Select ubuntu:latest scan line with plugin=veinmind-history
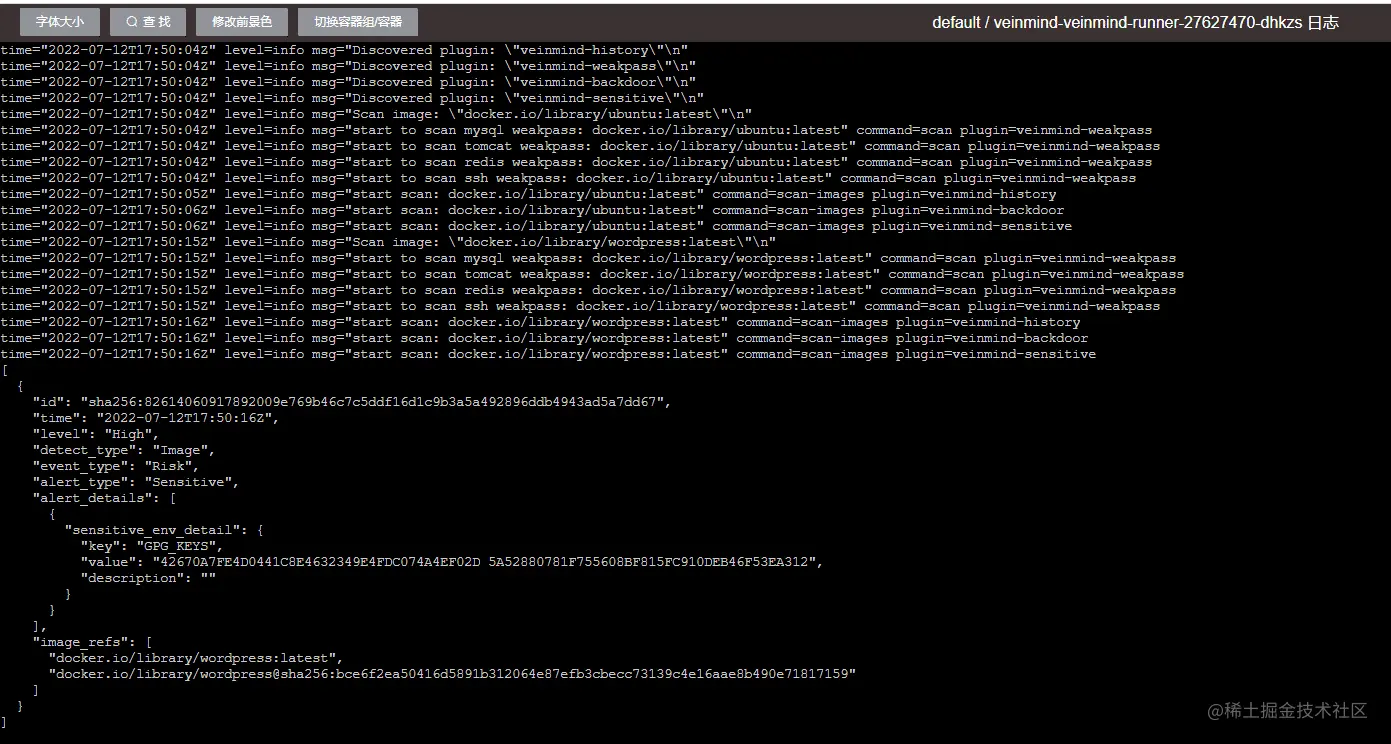Screen dimensions: 1391x744 (x=528, y=194)
